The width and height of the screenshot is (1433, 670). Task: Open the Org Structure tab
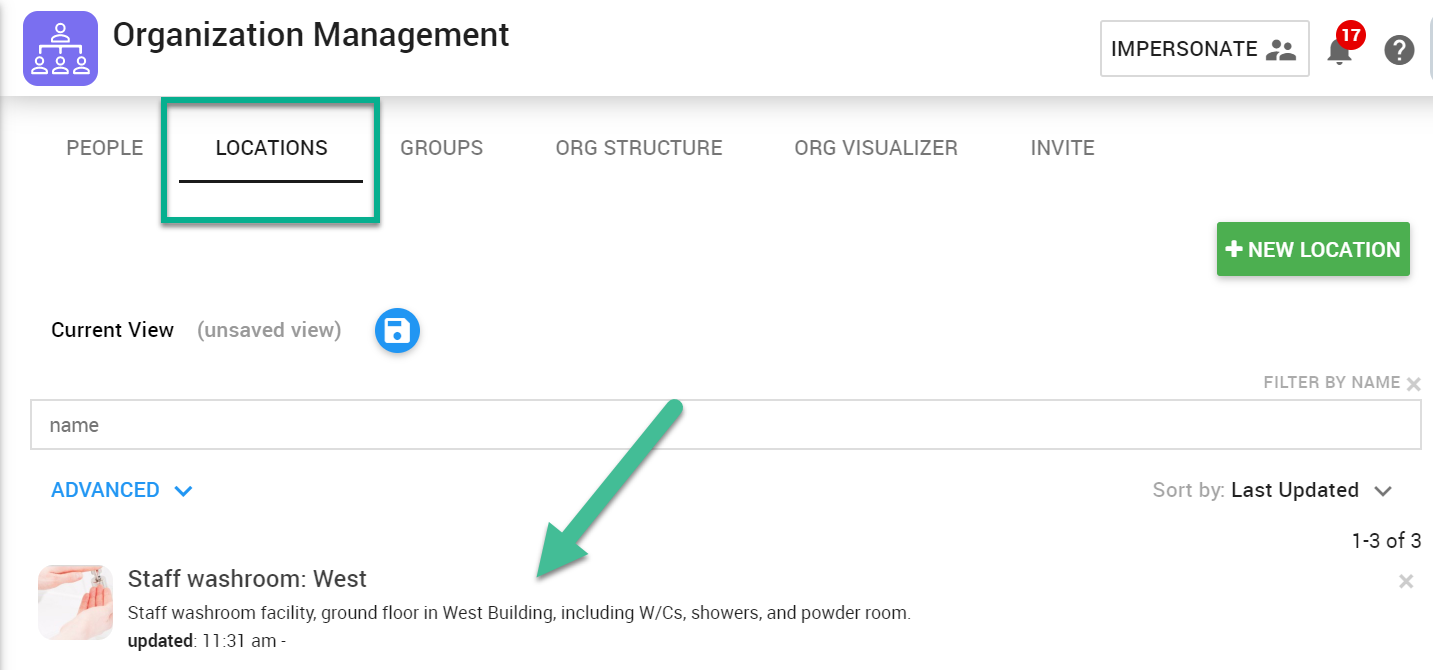[x=639, y=148]
